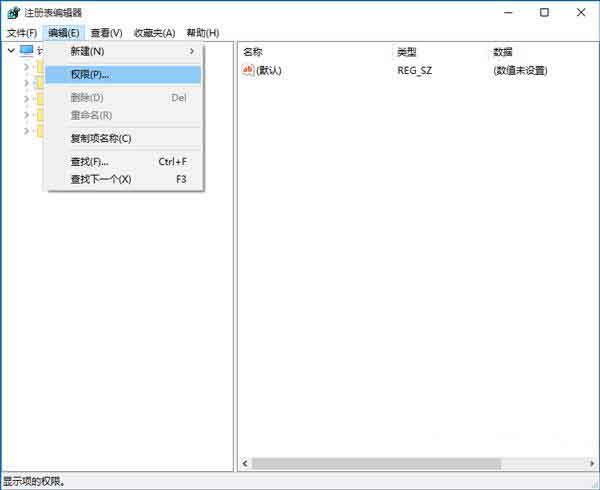Expand the first registry hive folder
The width and height of the screenshot is (600, 490).
pyautogui.click(x=26, y=67)
